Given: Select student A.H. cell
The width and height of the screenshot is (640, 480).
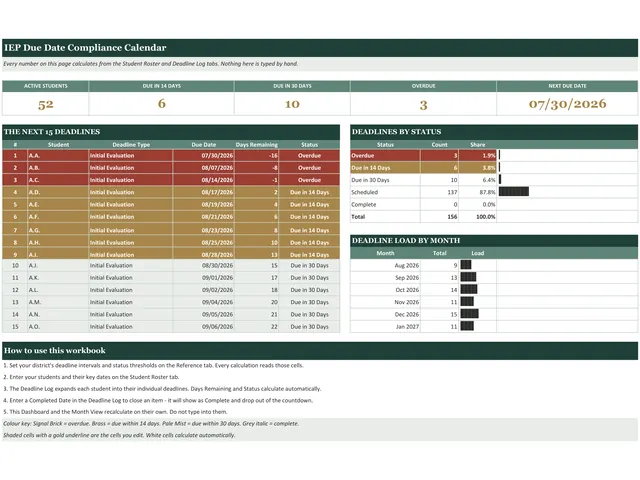Looking at the screenshot, I should click(58, 242).
